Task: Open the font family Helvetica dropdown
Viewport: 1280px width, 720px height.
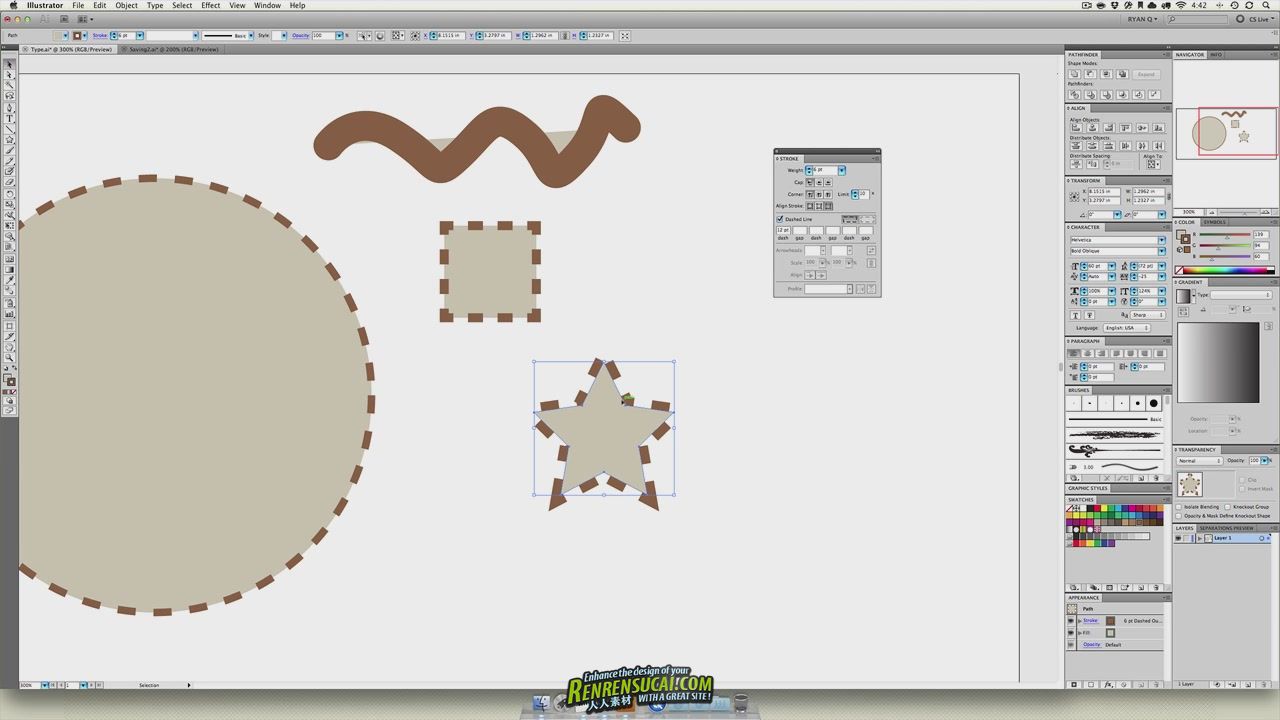Action: point(1162,240)
